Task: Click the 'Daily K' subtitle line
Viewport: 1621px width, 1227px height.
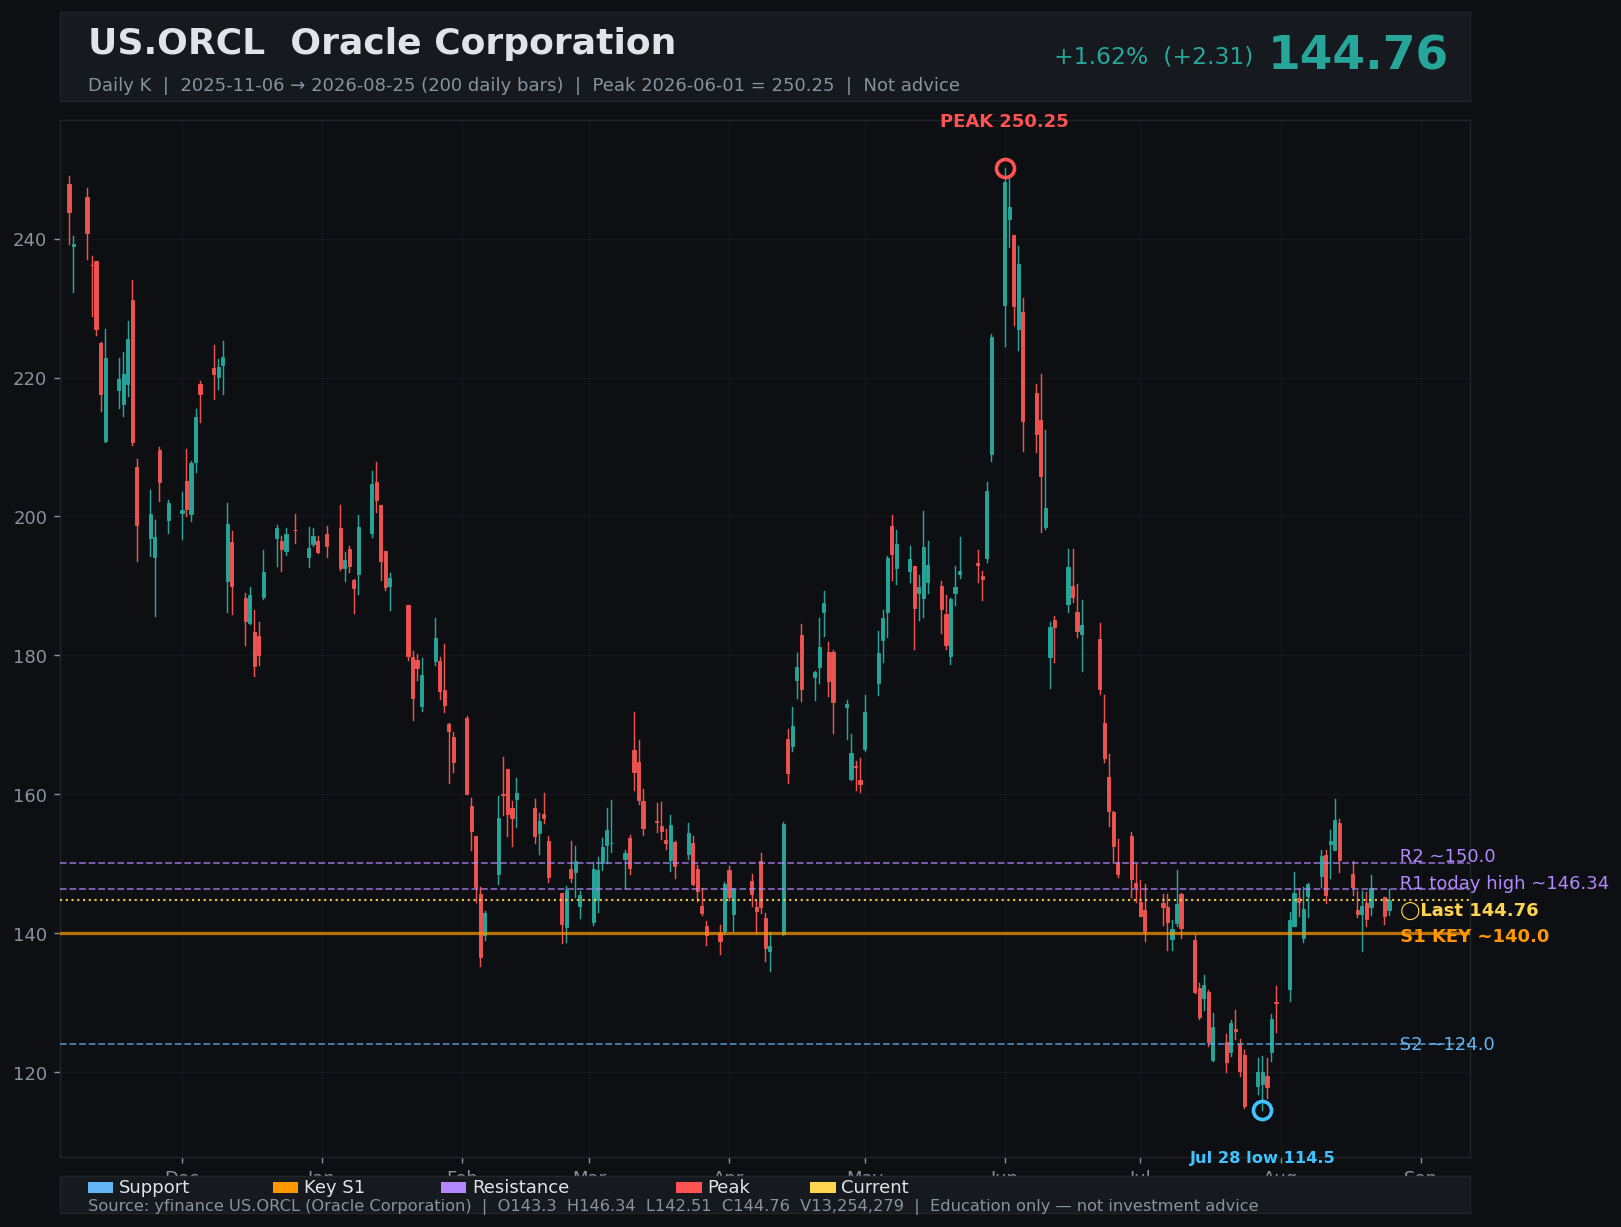Action: (524, 85)
